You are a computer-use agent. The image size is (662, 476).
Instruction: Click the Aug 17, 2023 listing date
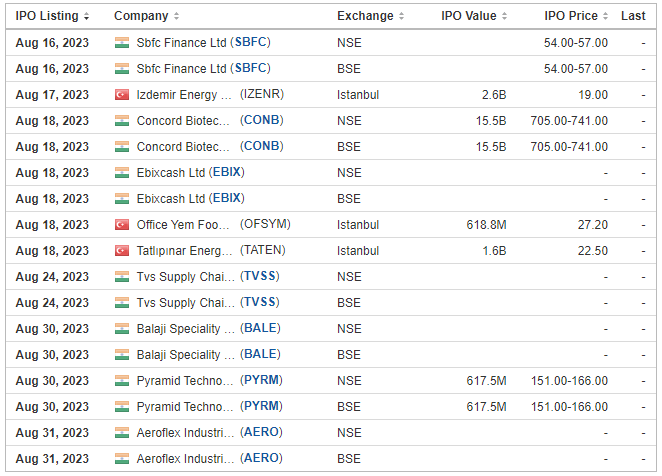tap(52, 95)
